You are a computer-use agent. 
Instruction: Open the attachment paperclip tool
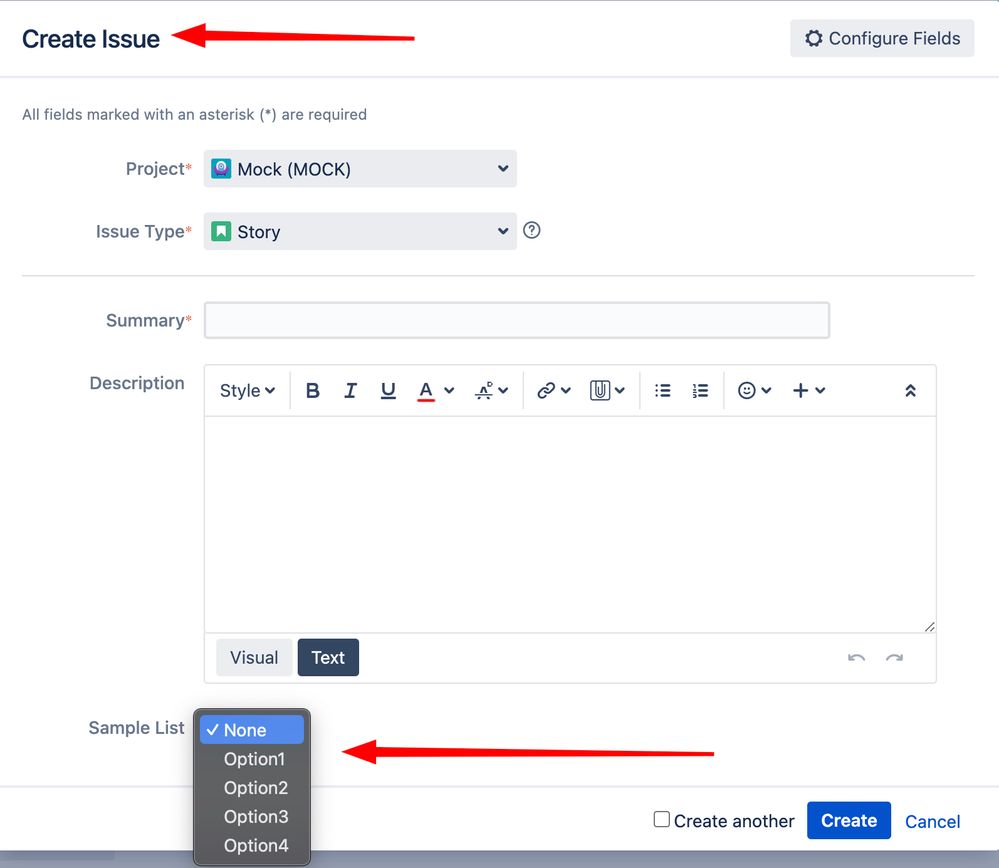tap(607, 390)
